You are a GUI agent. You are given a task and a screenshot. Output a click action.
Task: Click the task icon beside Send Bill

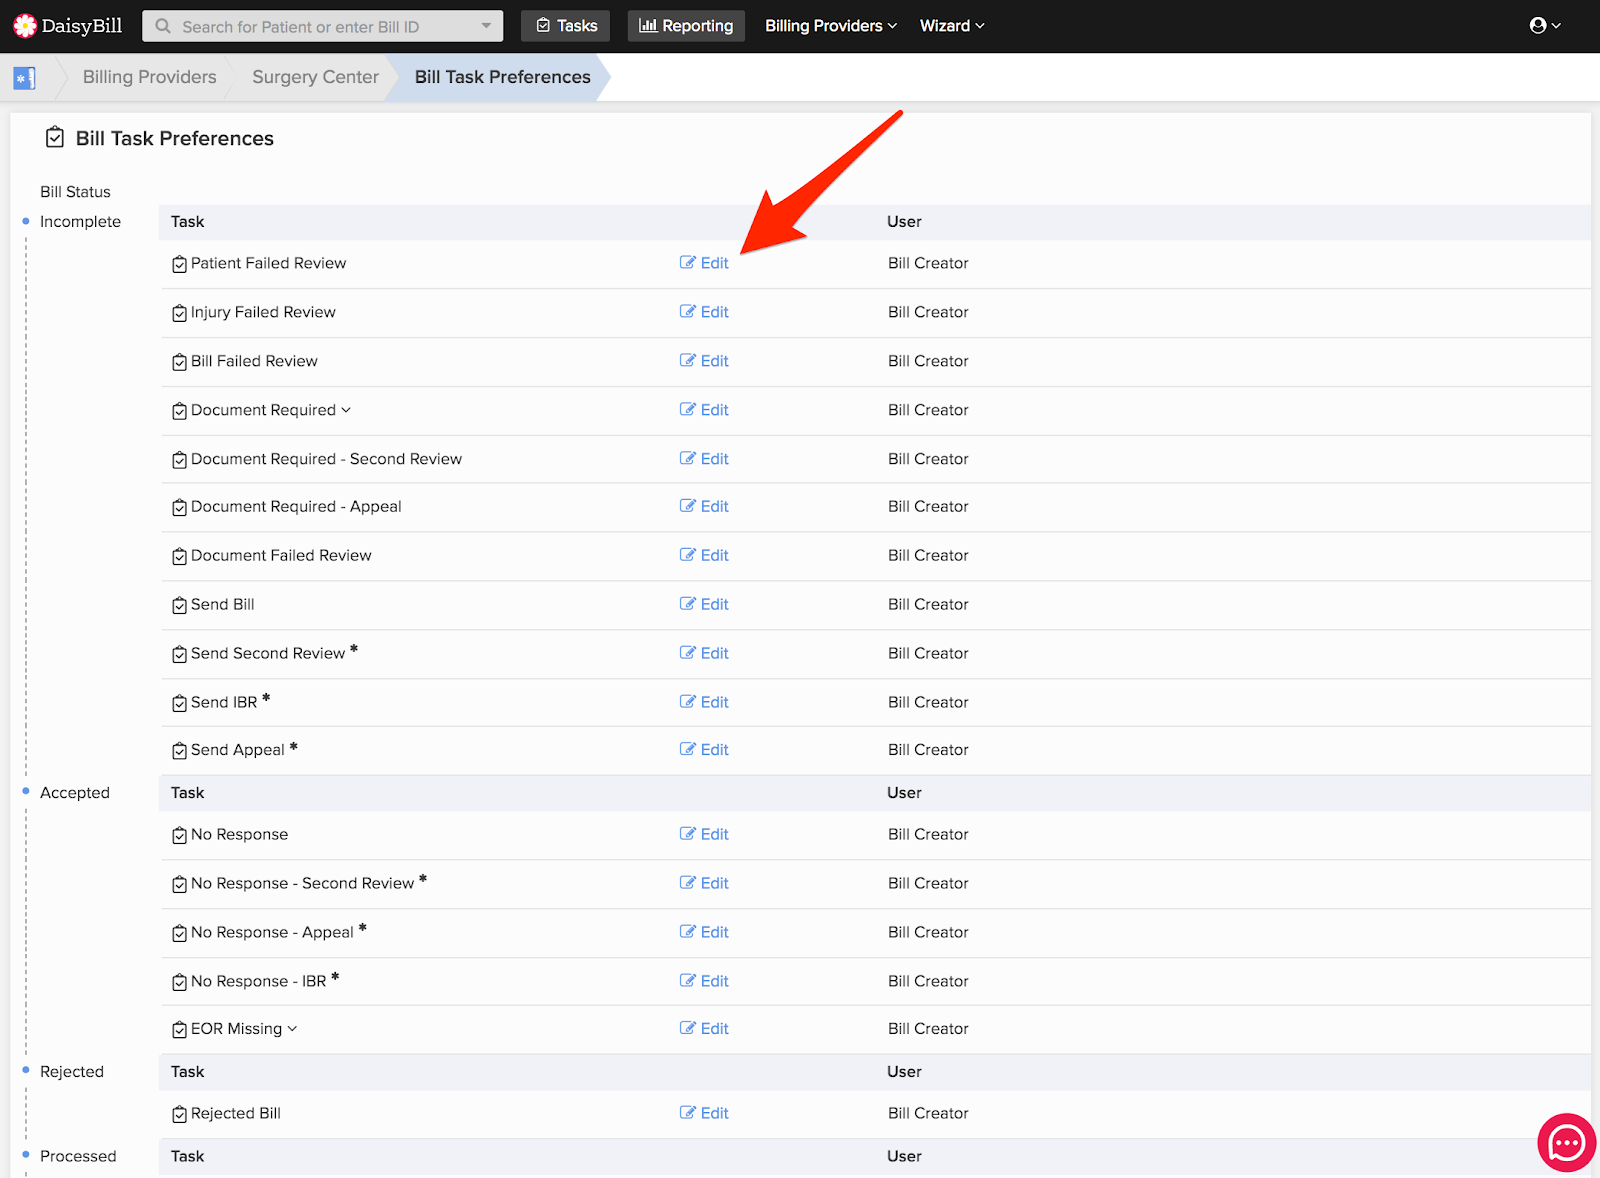(179, 605)
